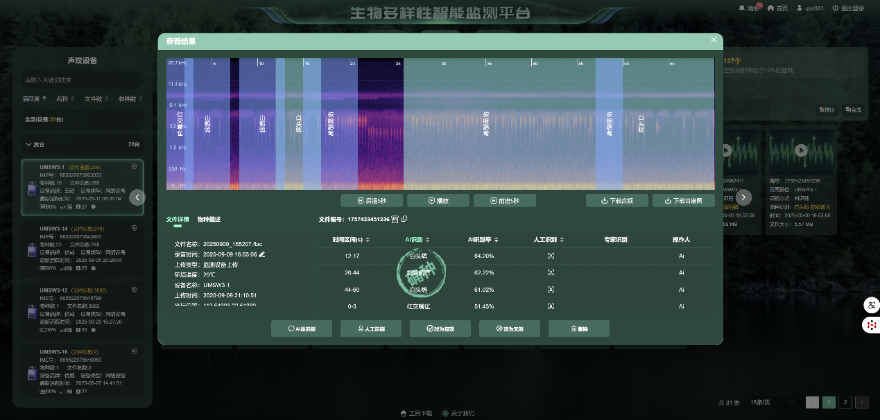Click the edit pencil beside recording time

[x=262, y=255]
